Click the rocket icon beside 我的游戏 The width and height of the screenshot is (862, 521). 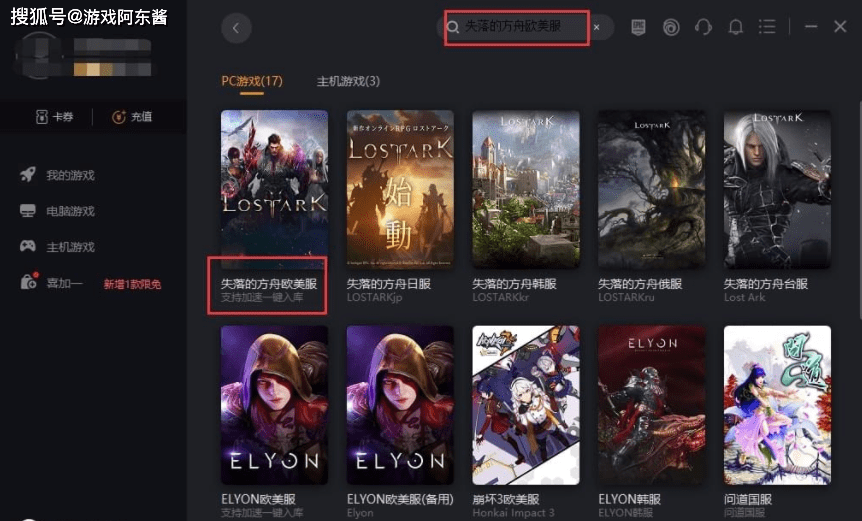27,175
